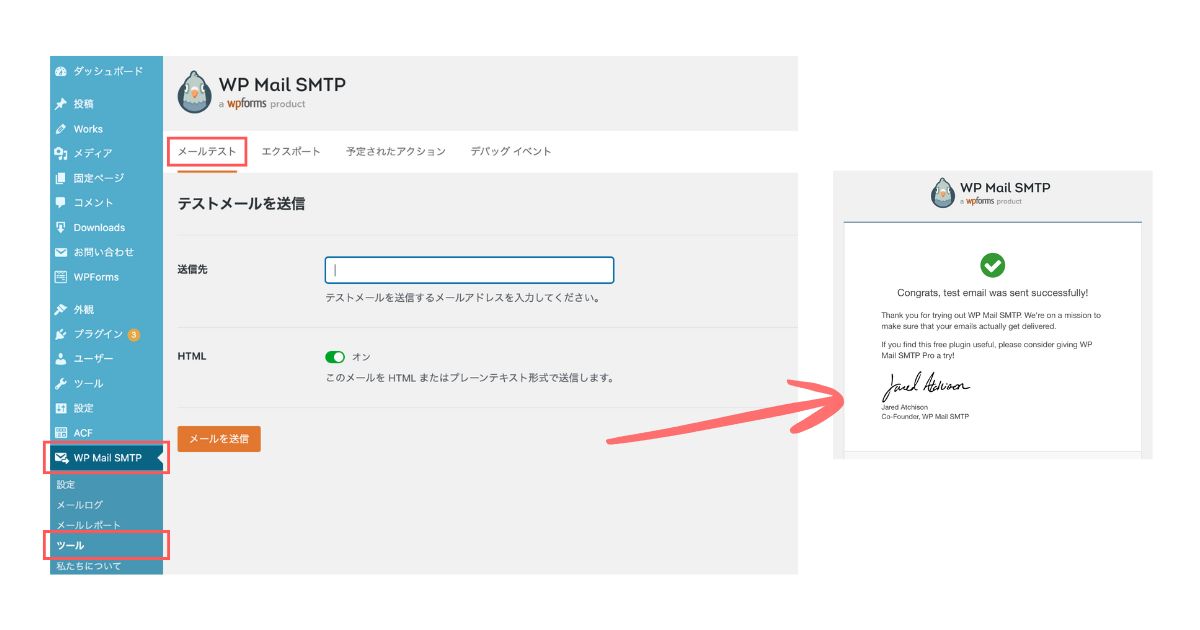This screenshot has width=1200, height=630.
Task: Open コメント via the speech bubble icon
Action: [x=61, y=202]
